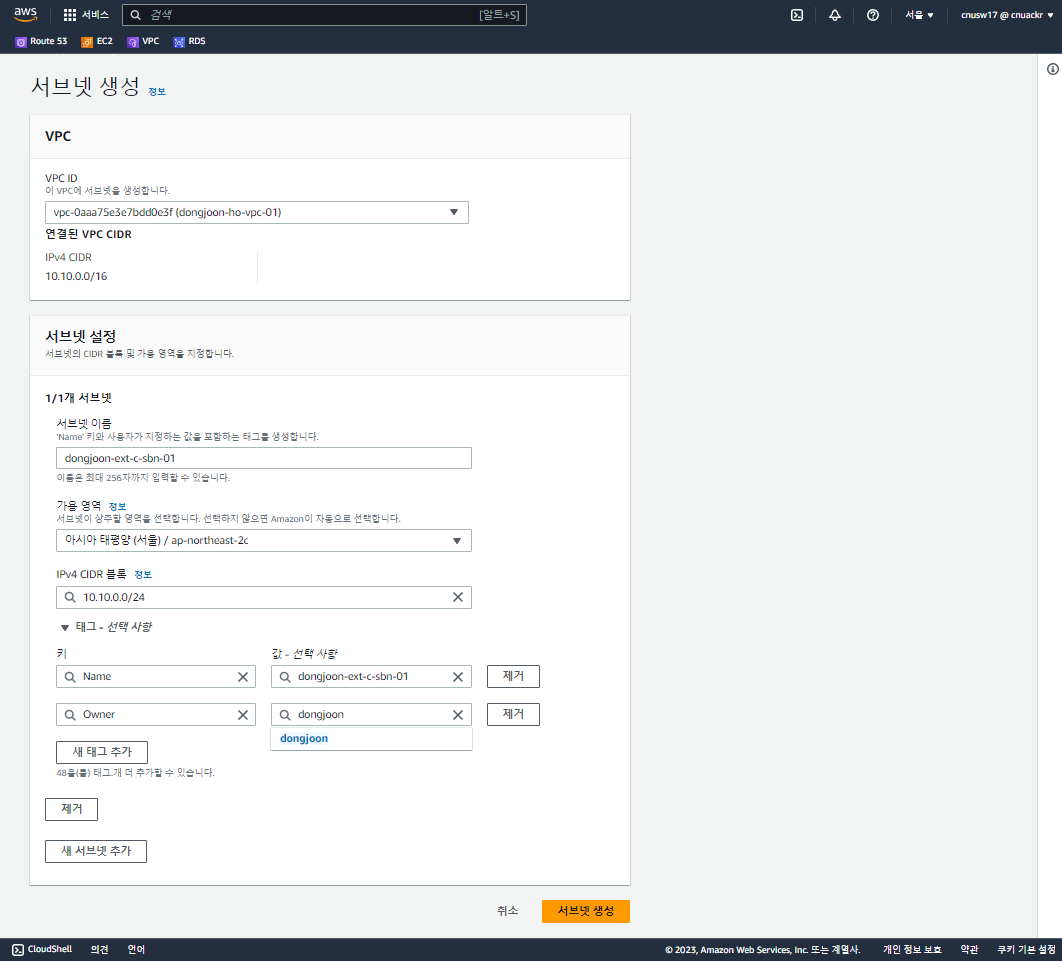Image resolution: width=1062 pixels, height=962 pixels.
Task: Open the 가용 영역 availability zone dropdown
Action: click(263, 541)
